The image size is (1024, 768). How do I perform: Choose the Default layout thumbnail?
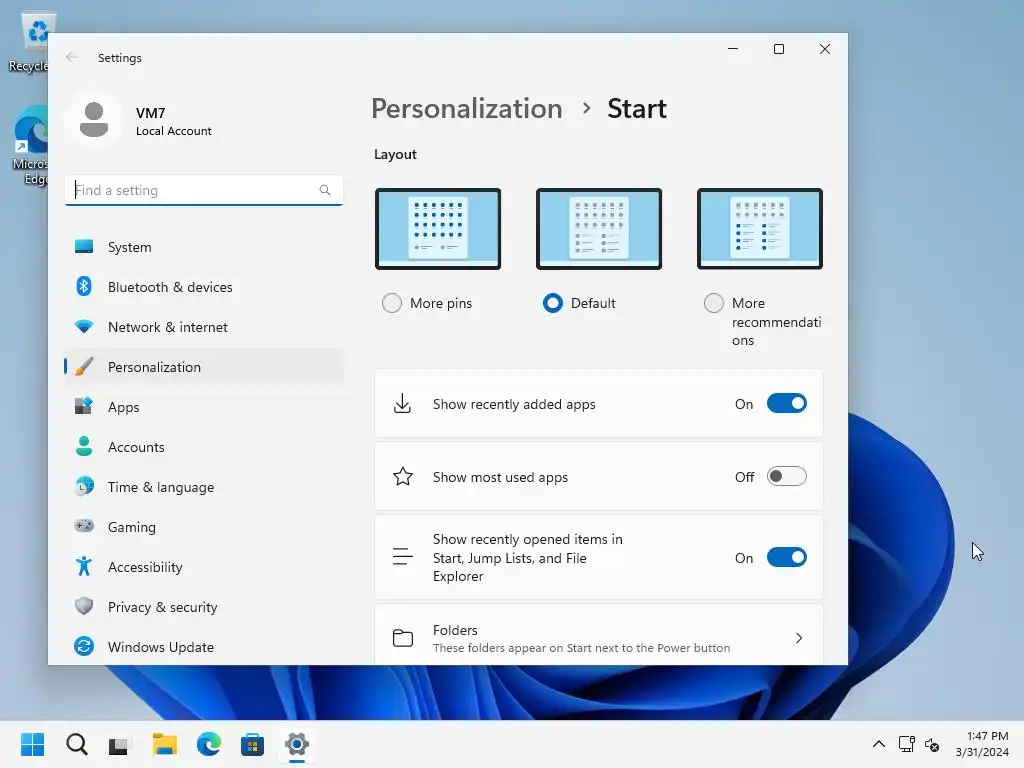pos(599,229)
